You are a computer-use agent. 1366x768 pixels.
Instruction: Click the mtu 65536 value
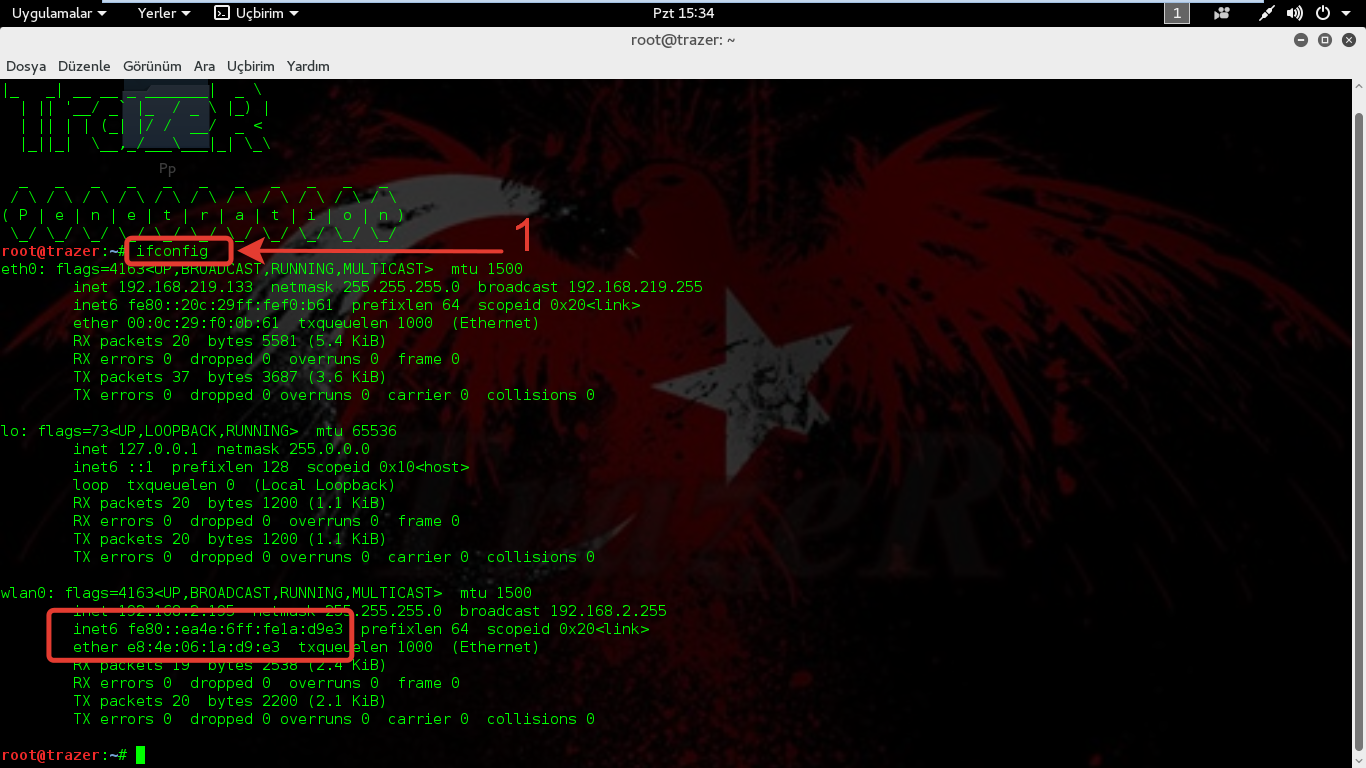click(x=356, y=431)
